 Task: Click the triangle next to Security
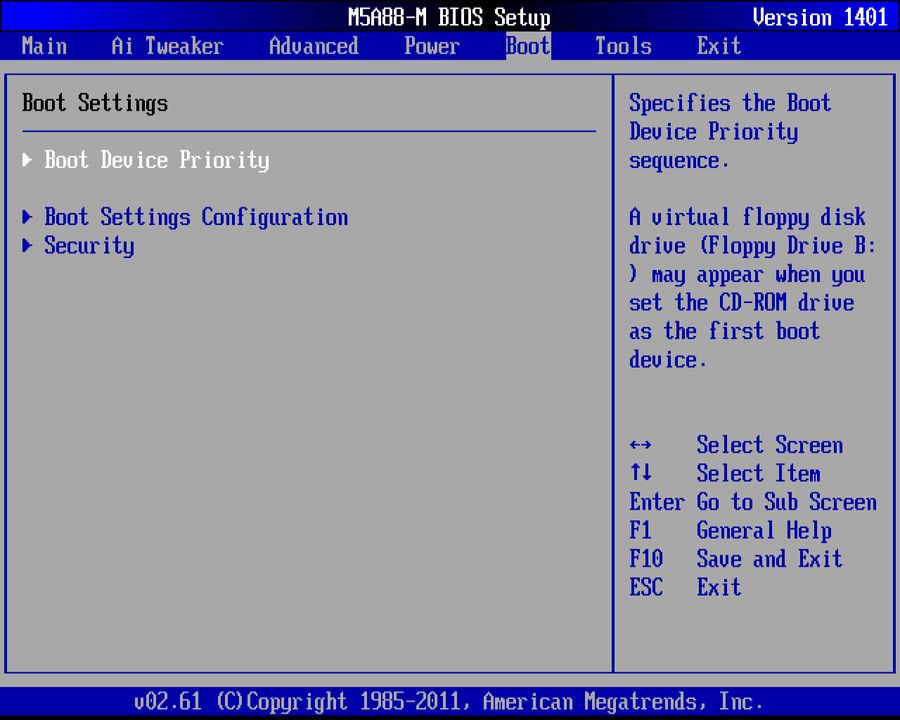pos(27,246)
